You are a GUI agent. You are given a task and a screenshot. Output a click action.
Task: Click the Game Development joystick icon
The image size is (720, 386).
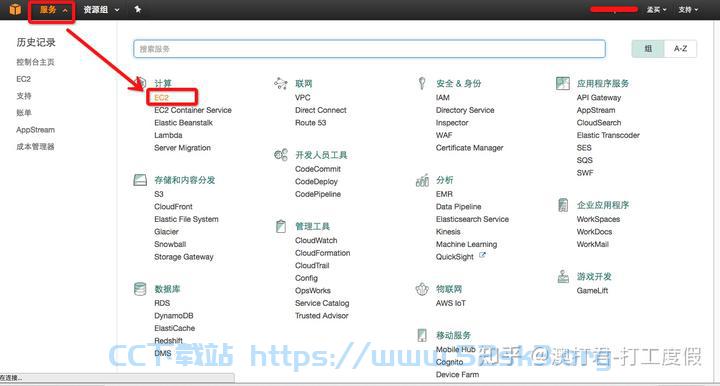563,276
